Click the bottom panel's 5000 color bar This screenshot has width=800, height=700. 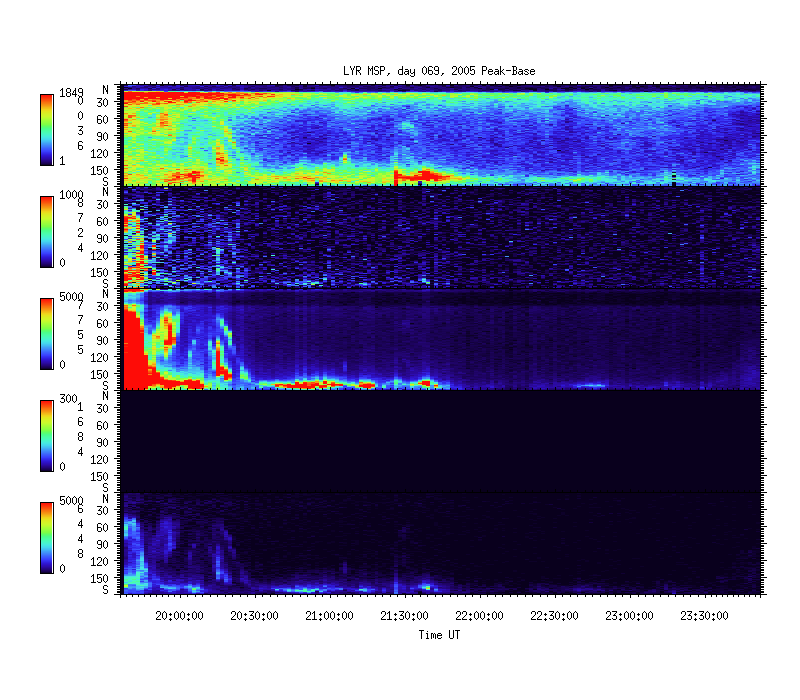pyautogui.click(x=47, y=538)
